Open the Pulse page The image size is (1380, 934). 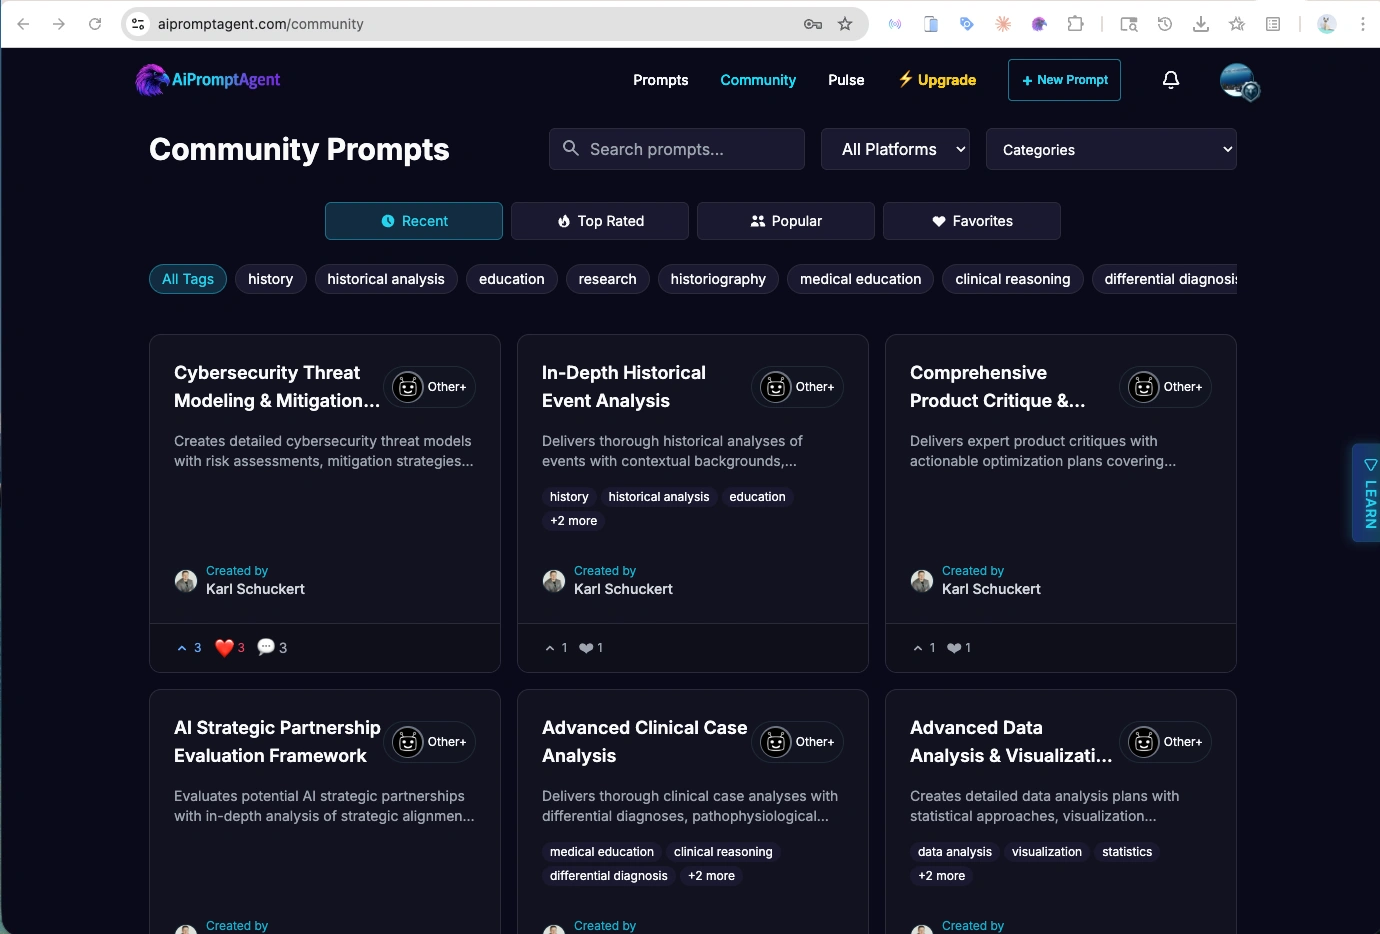click(846, 80)
